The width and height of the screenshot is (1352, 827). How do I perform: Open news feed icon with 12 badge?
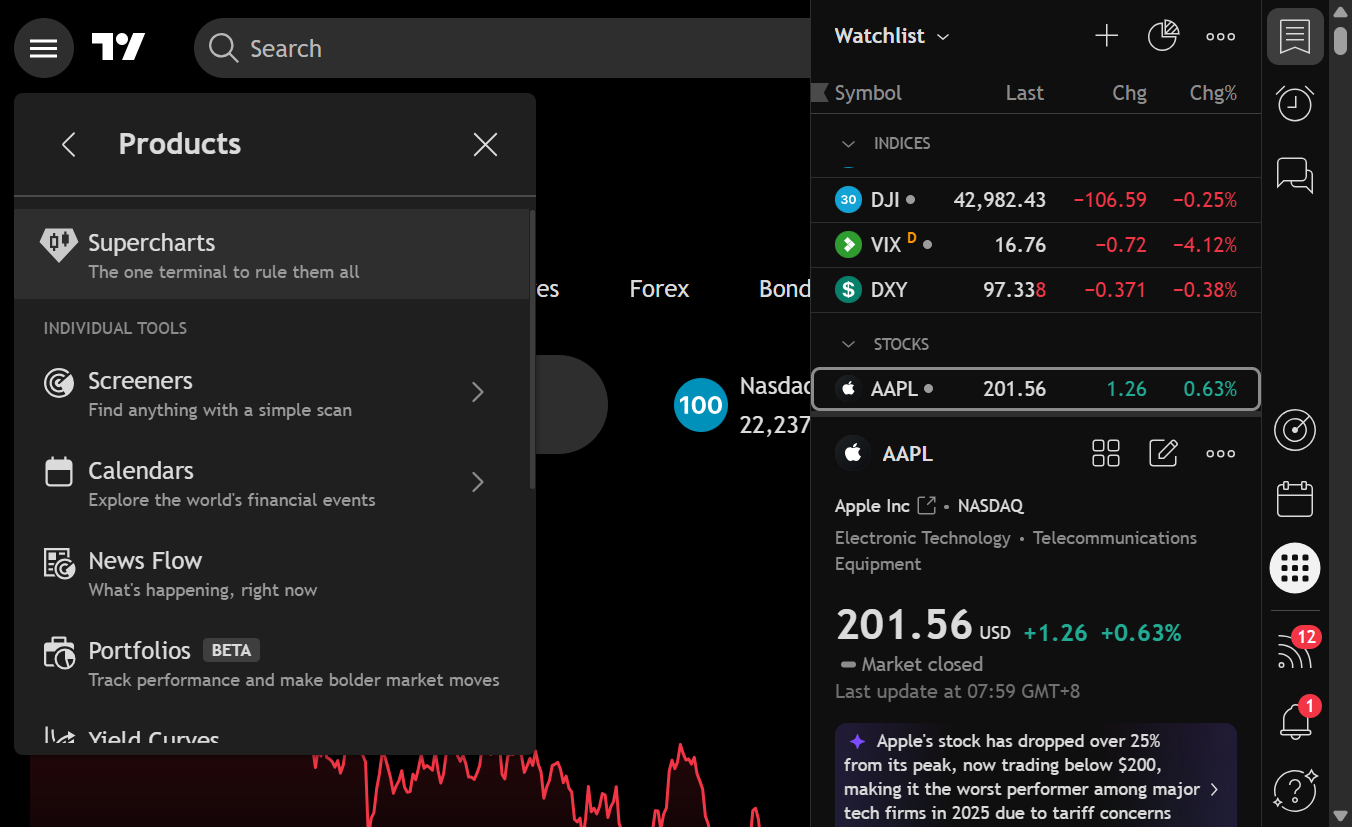(1295, 650)
